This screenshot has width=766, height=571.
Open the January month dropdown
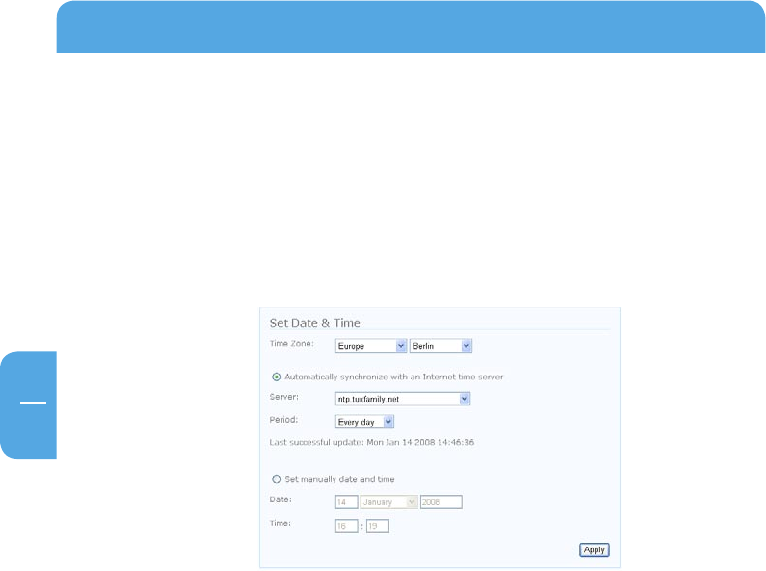pos(389,502)
